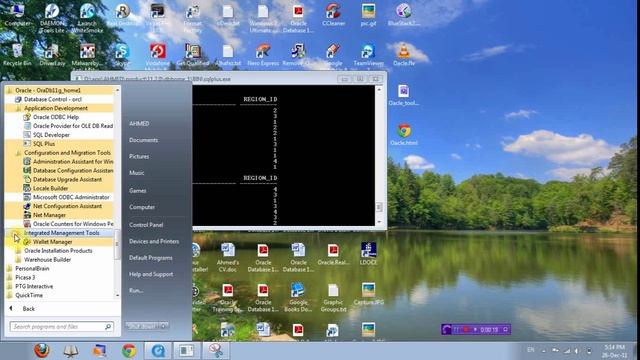
Task: Open the Skype desktop shortcut
Action: click(x=122, y=56)
